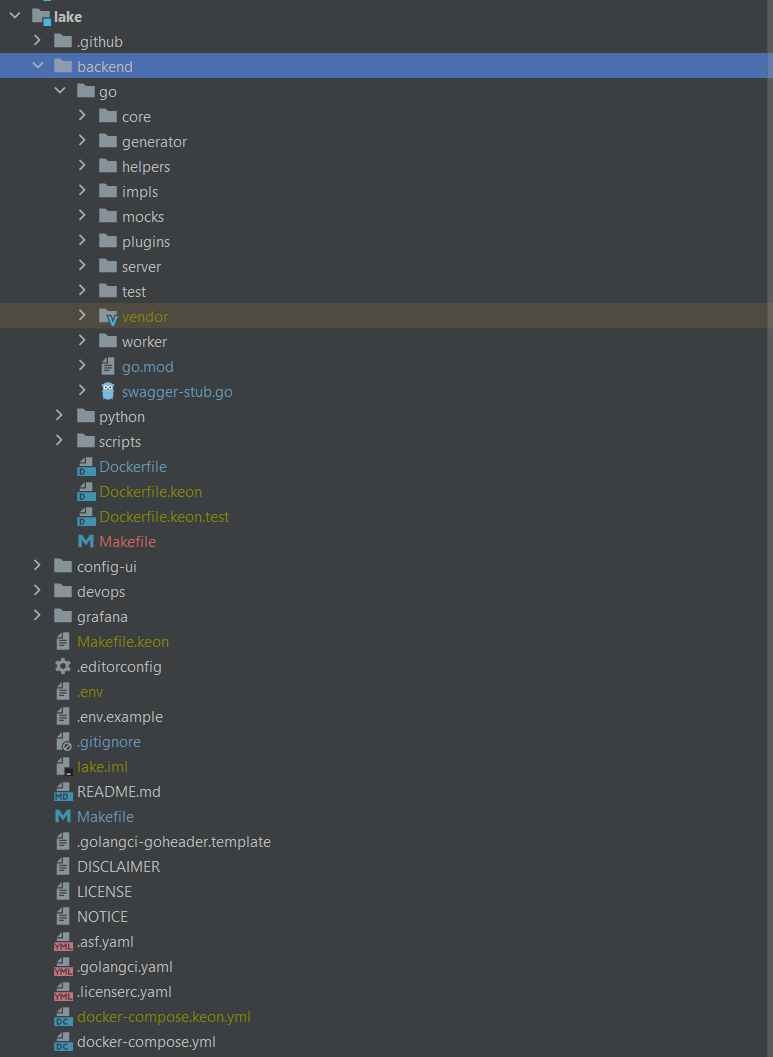Click the docker-compose.yml compose icon
Image resolution: width=773 pixels, height=1057 pixels.
click(63, 1041)
